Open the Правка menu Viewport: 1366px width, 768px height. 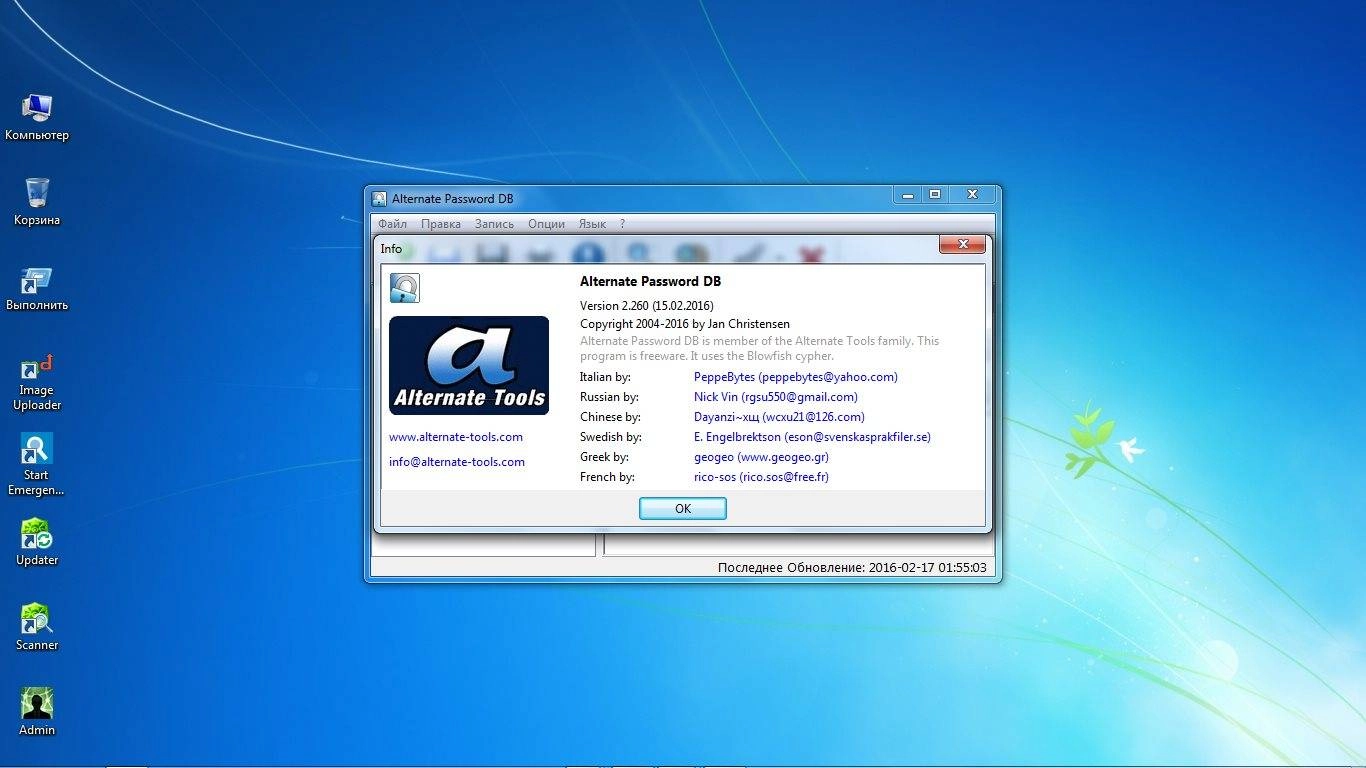[441, 224]
